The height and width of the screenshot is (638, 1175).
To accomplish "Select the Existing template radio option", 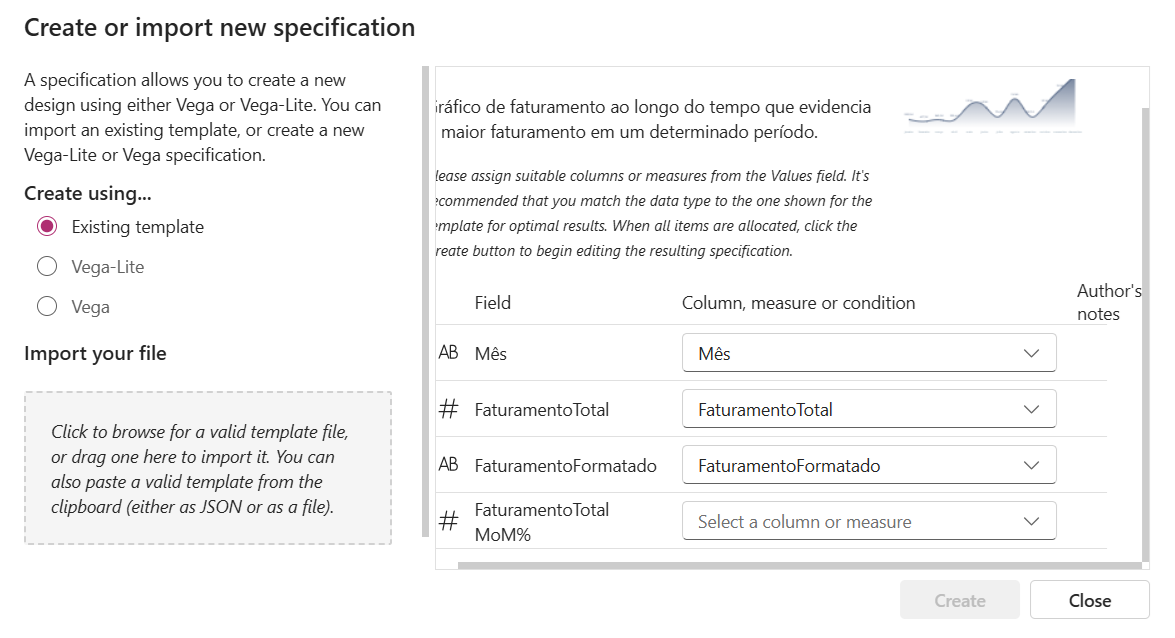I will click(47, 226).
